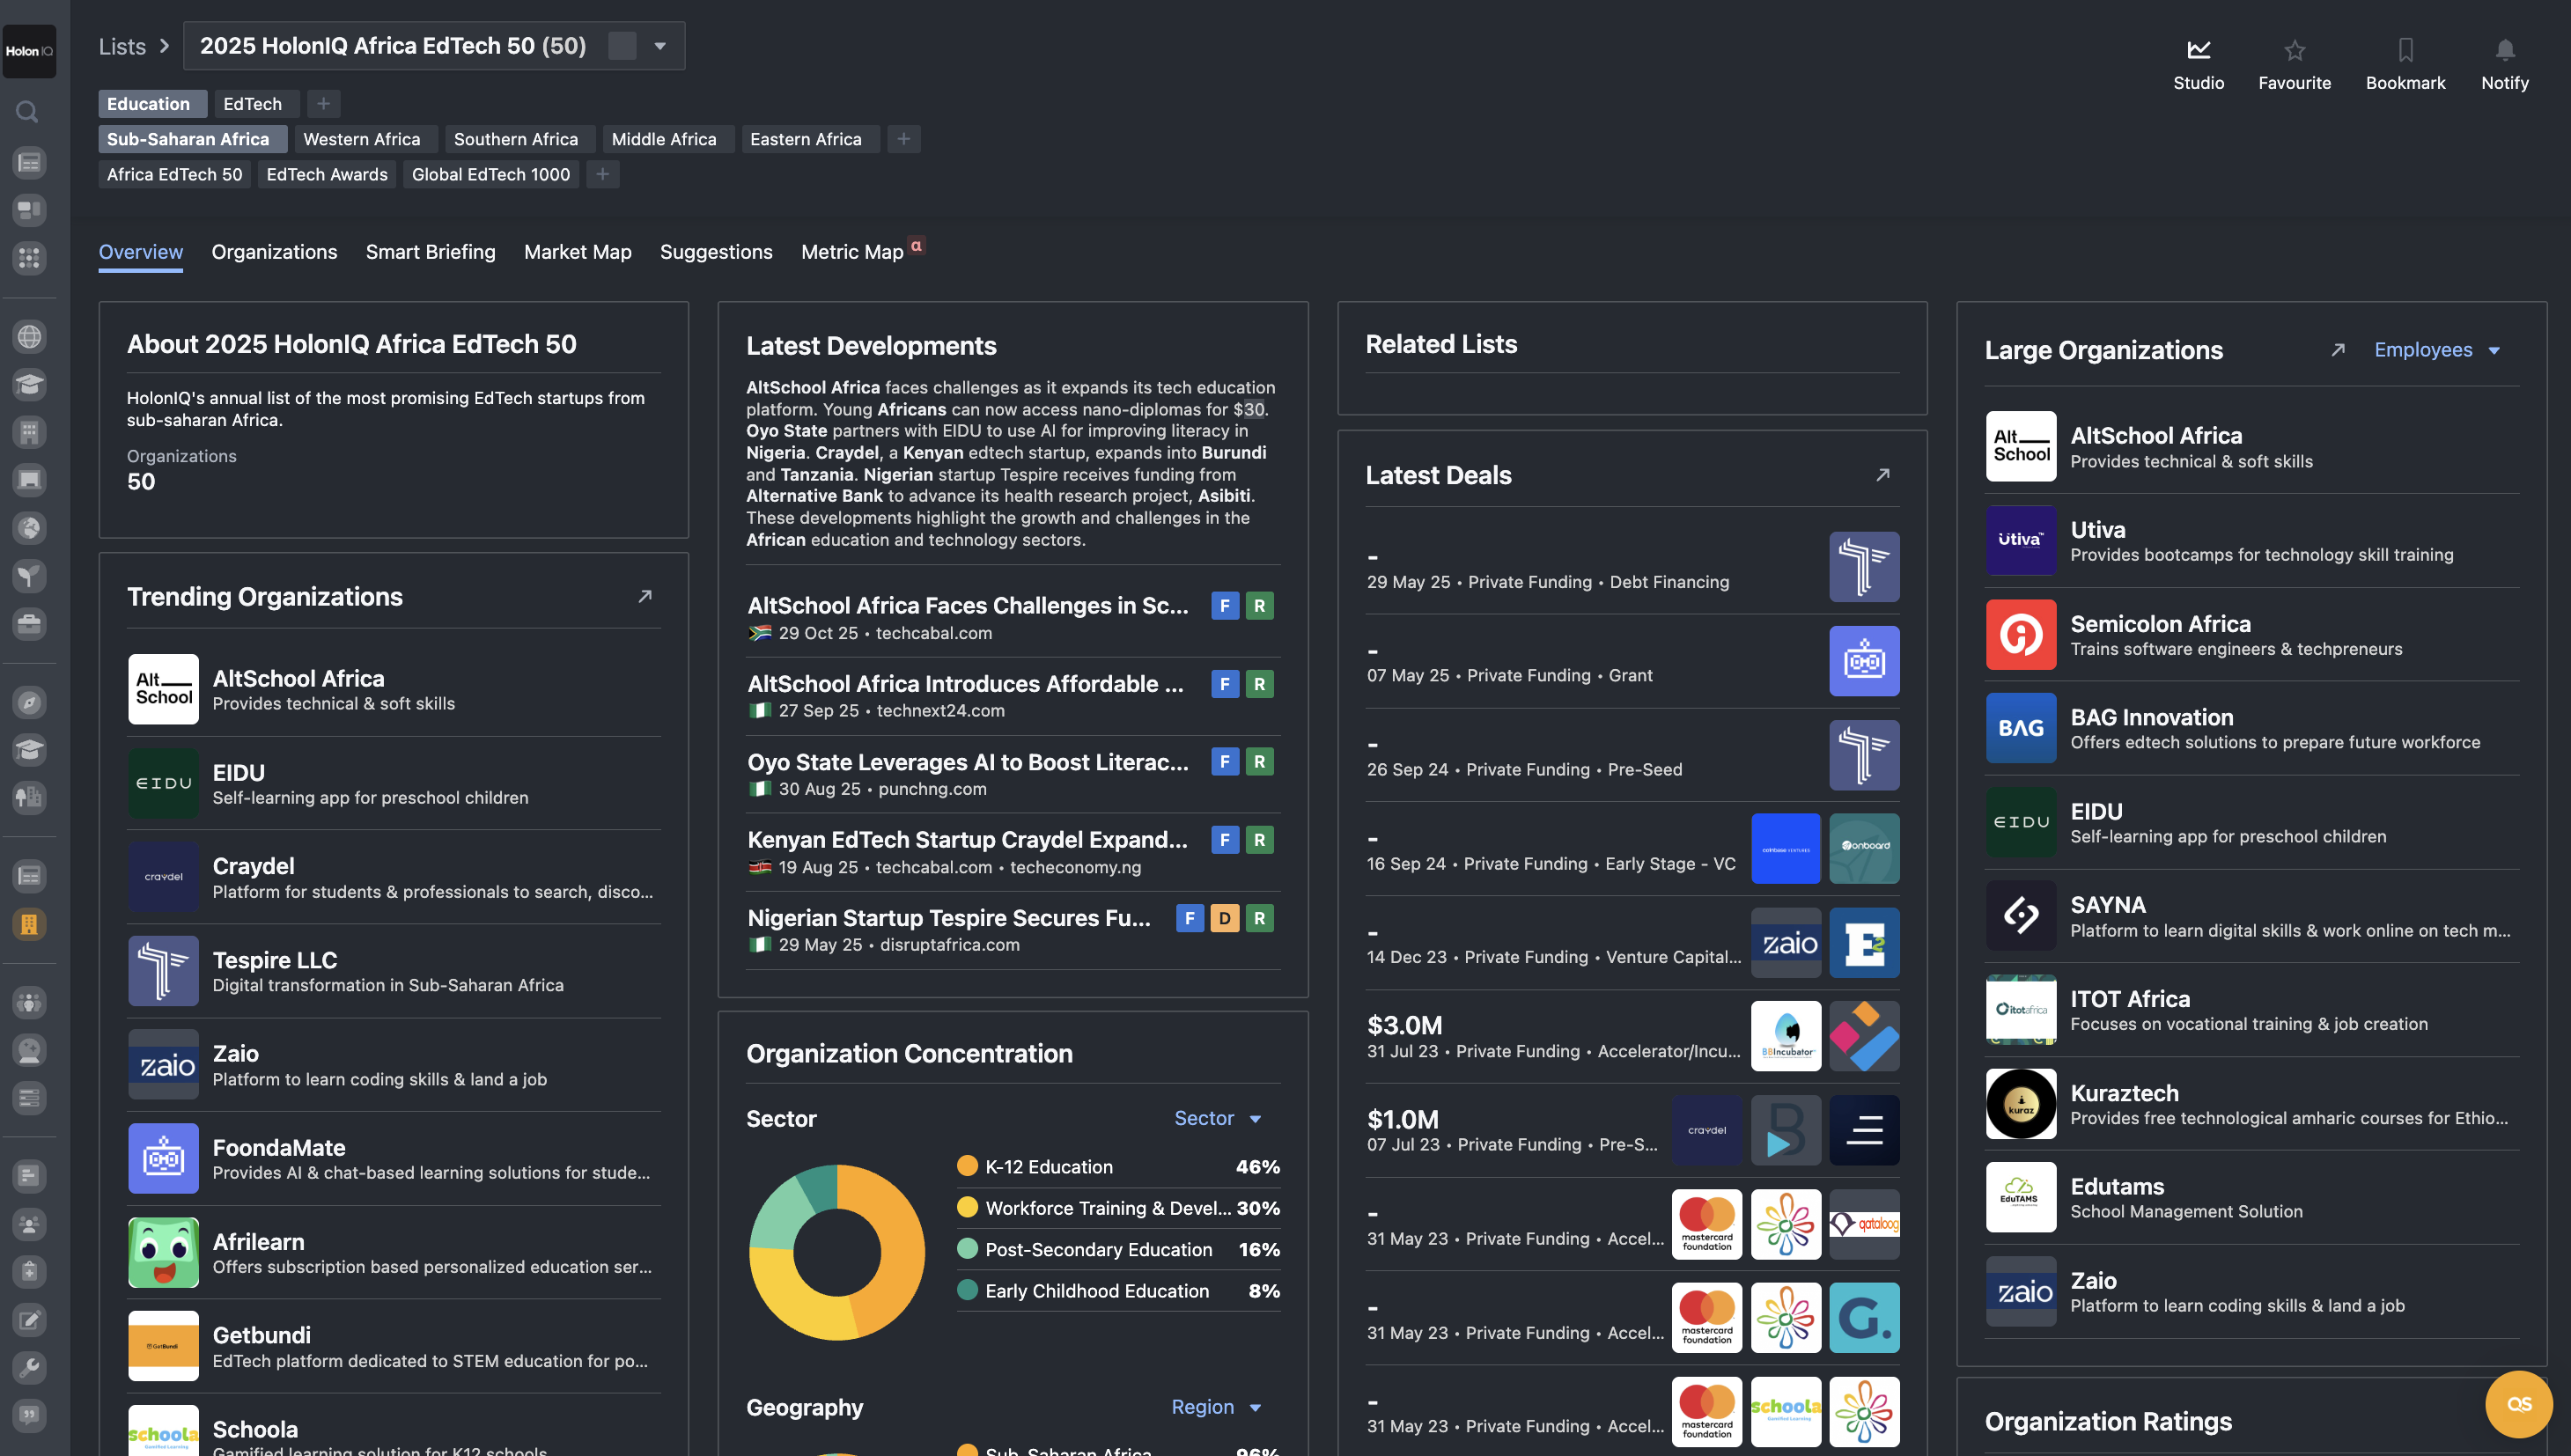
Task: Toggle the square checkbox next to the list title
Action: (x=621, y=46)
